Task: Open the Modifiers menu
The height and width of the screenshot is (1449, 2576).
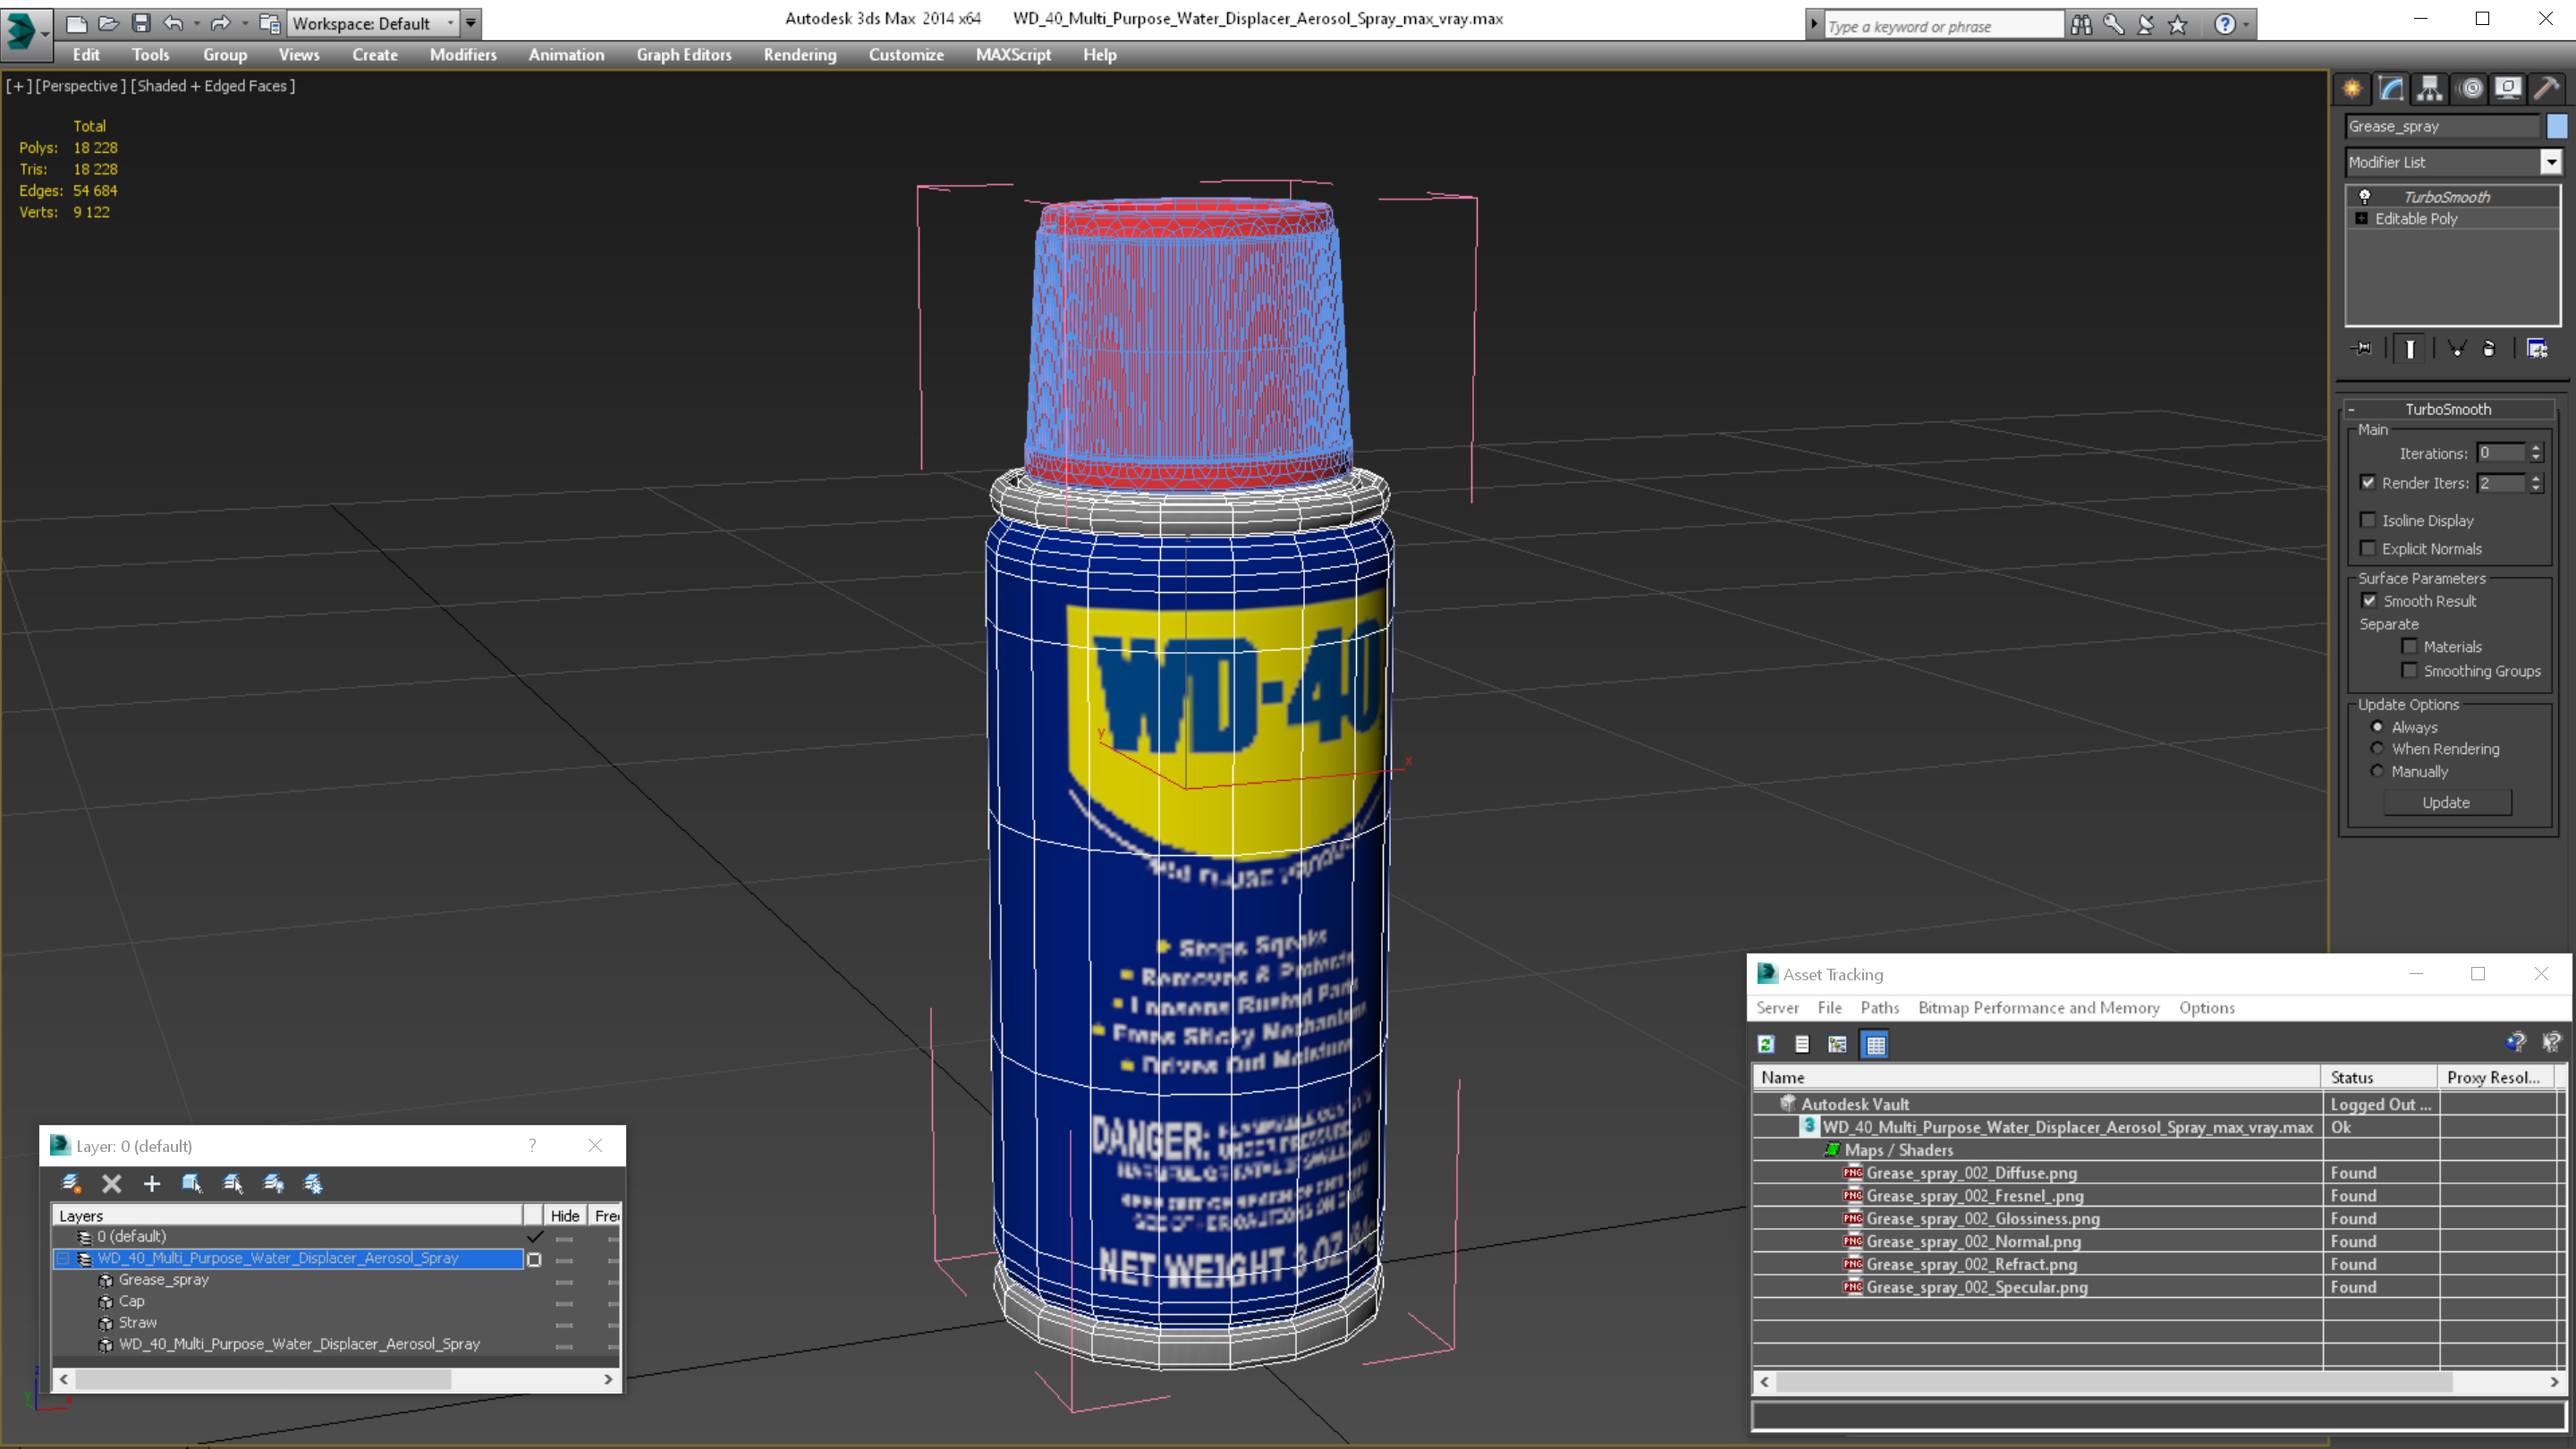Action: (463, 55)
